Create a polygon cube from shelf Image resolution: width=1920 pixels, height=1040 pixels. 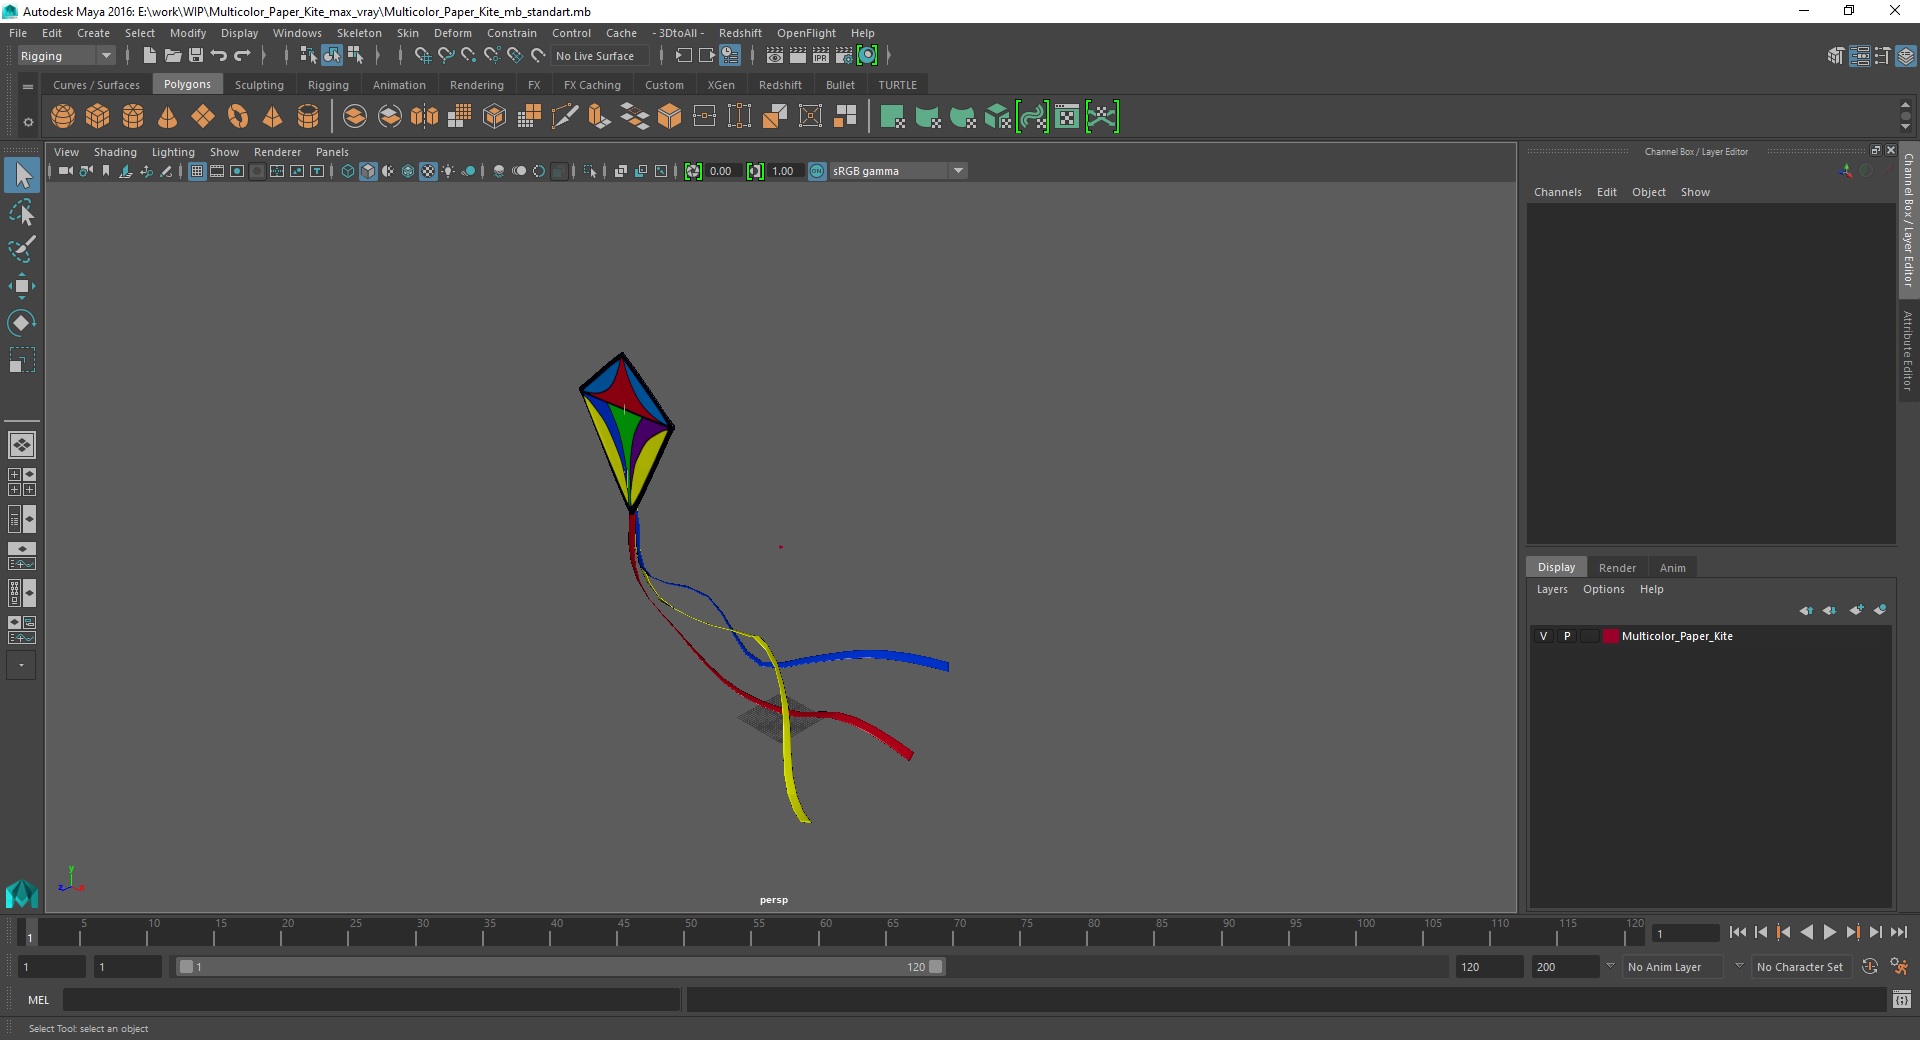coord(98,117)
